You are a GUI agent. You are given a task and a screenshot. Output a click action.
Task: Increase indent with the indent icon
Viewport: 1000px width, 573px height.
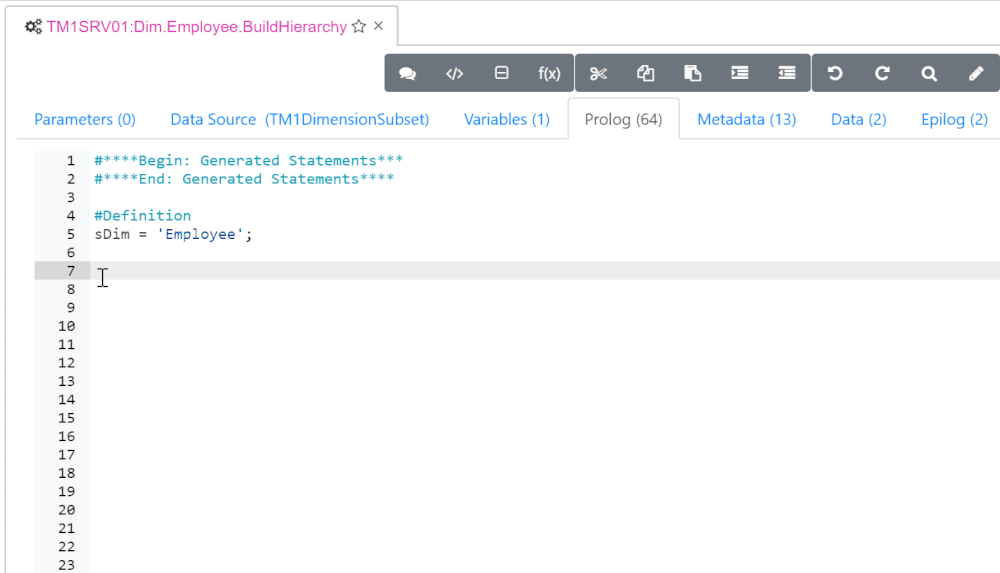pos(740,73)
